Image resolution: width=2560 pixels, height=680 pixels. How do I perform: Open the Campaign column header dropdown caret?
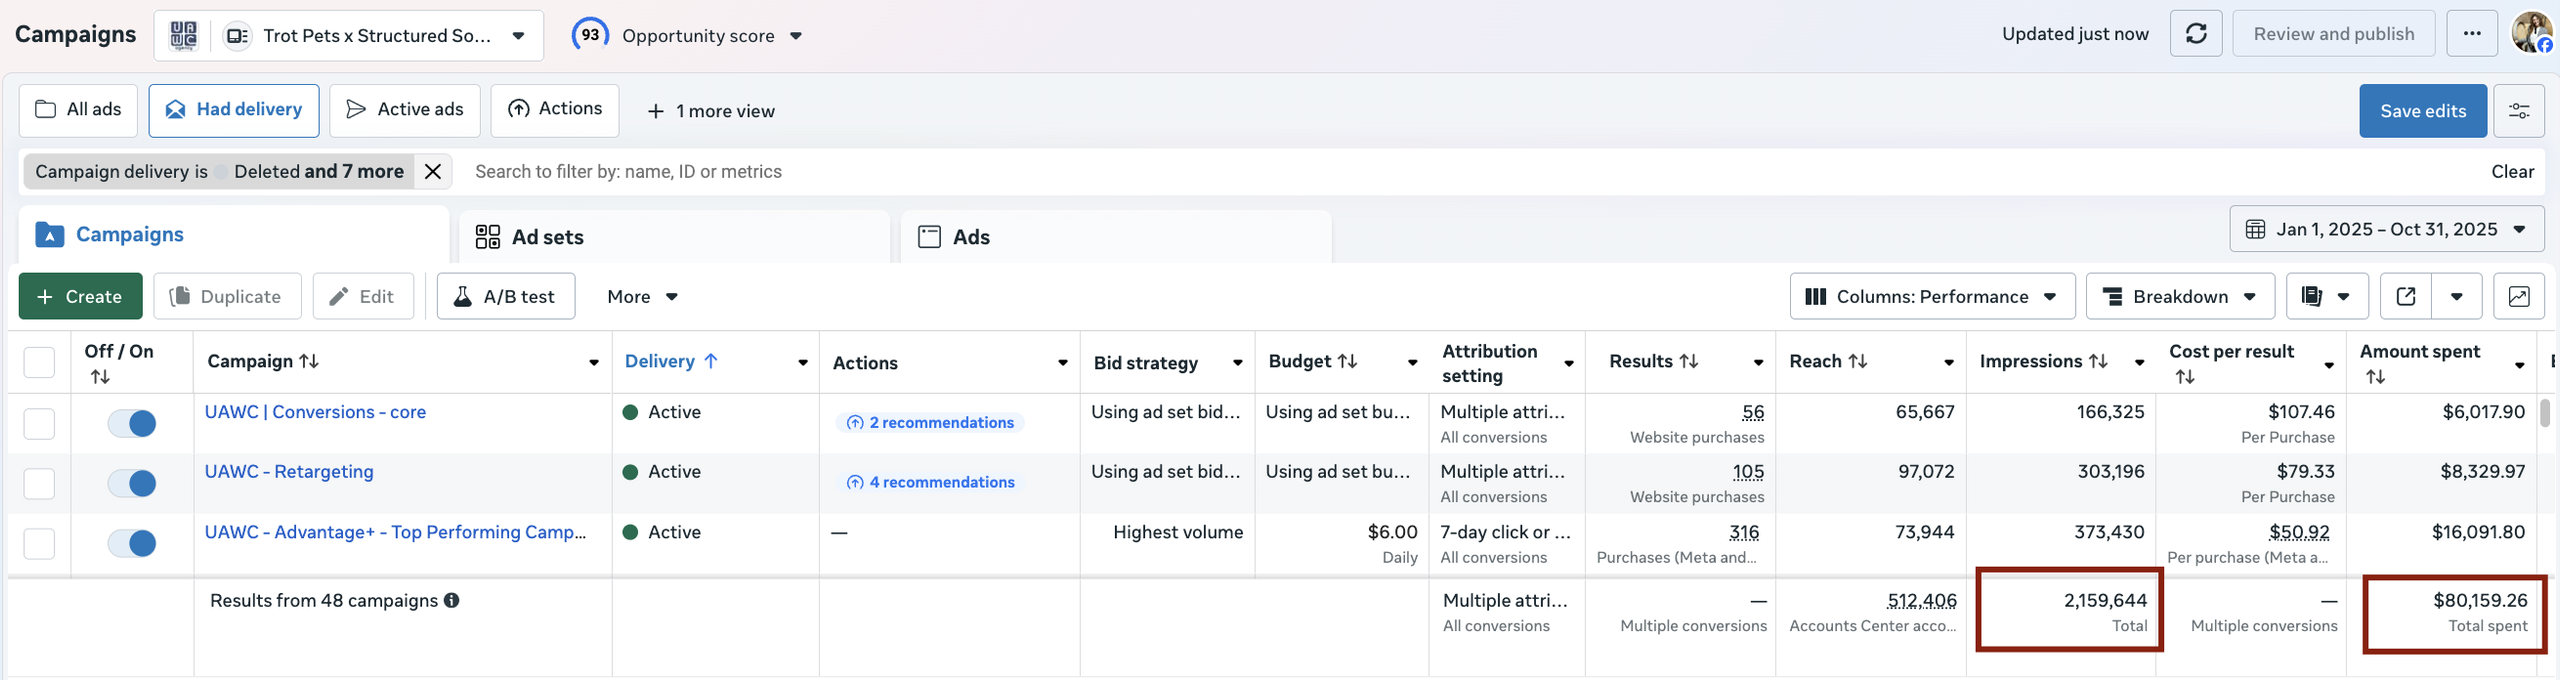point(594,362)
